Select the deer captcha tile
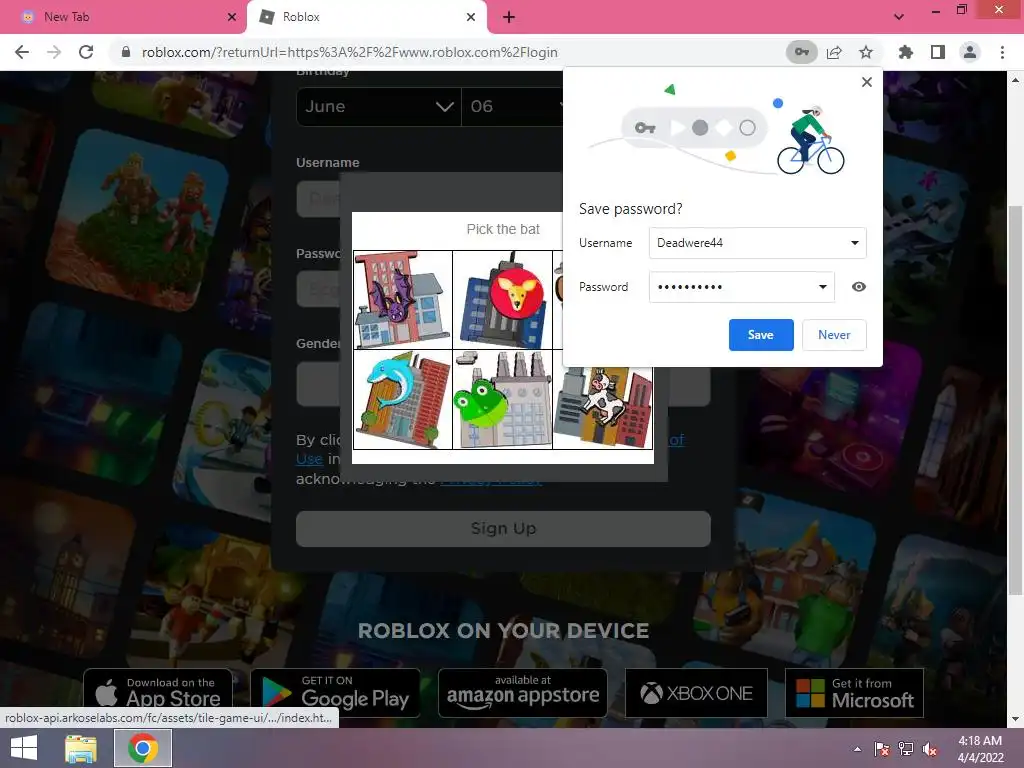 502,300
